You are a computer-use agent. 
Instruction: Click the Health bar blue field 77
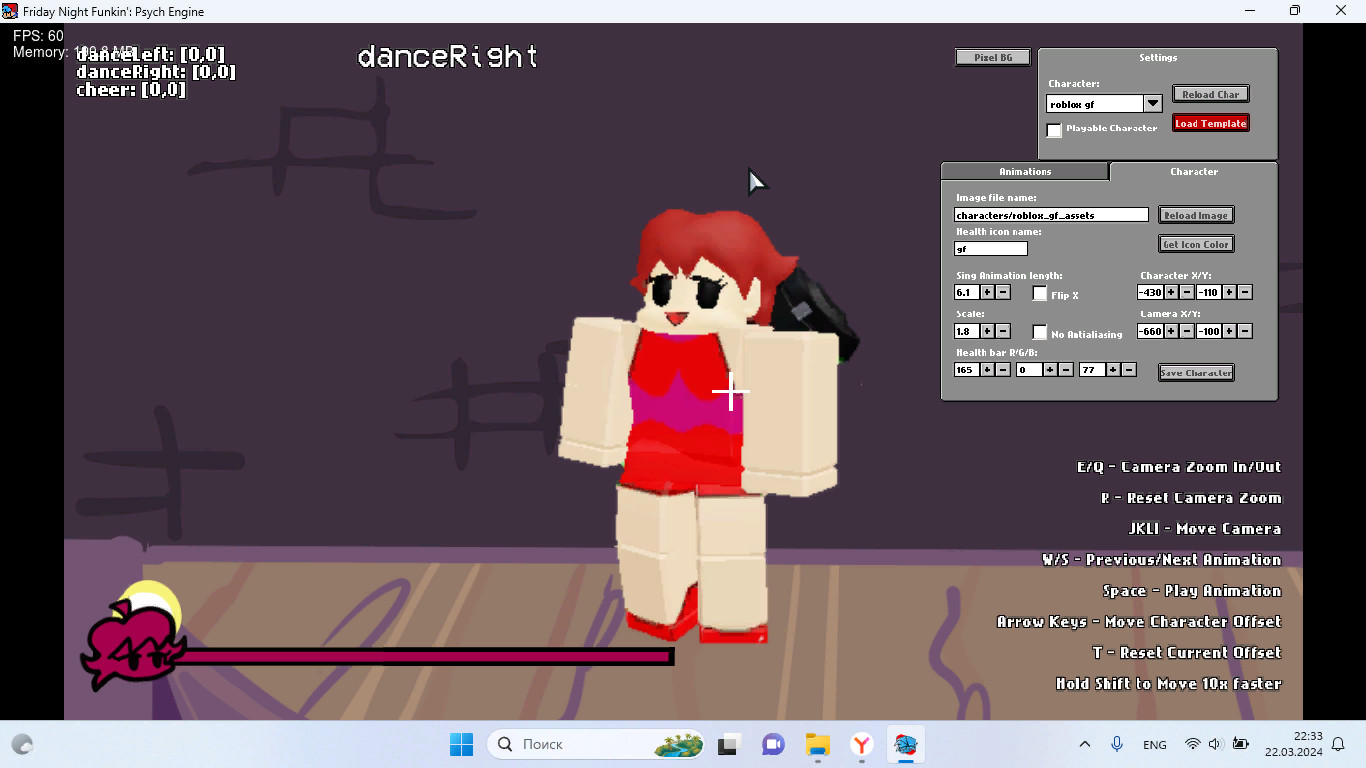pos(1092,369)
